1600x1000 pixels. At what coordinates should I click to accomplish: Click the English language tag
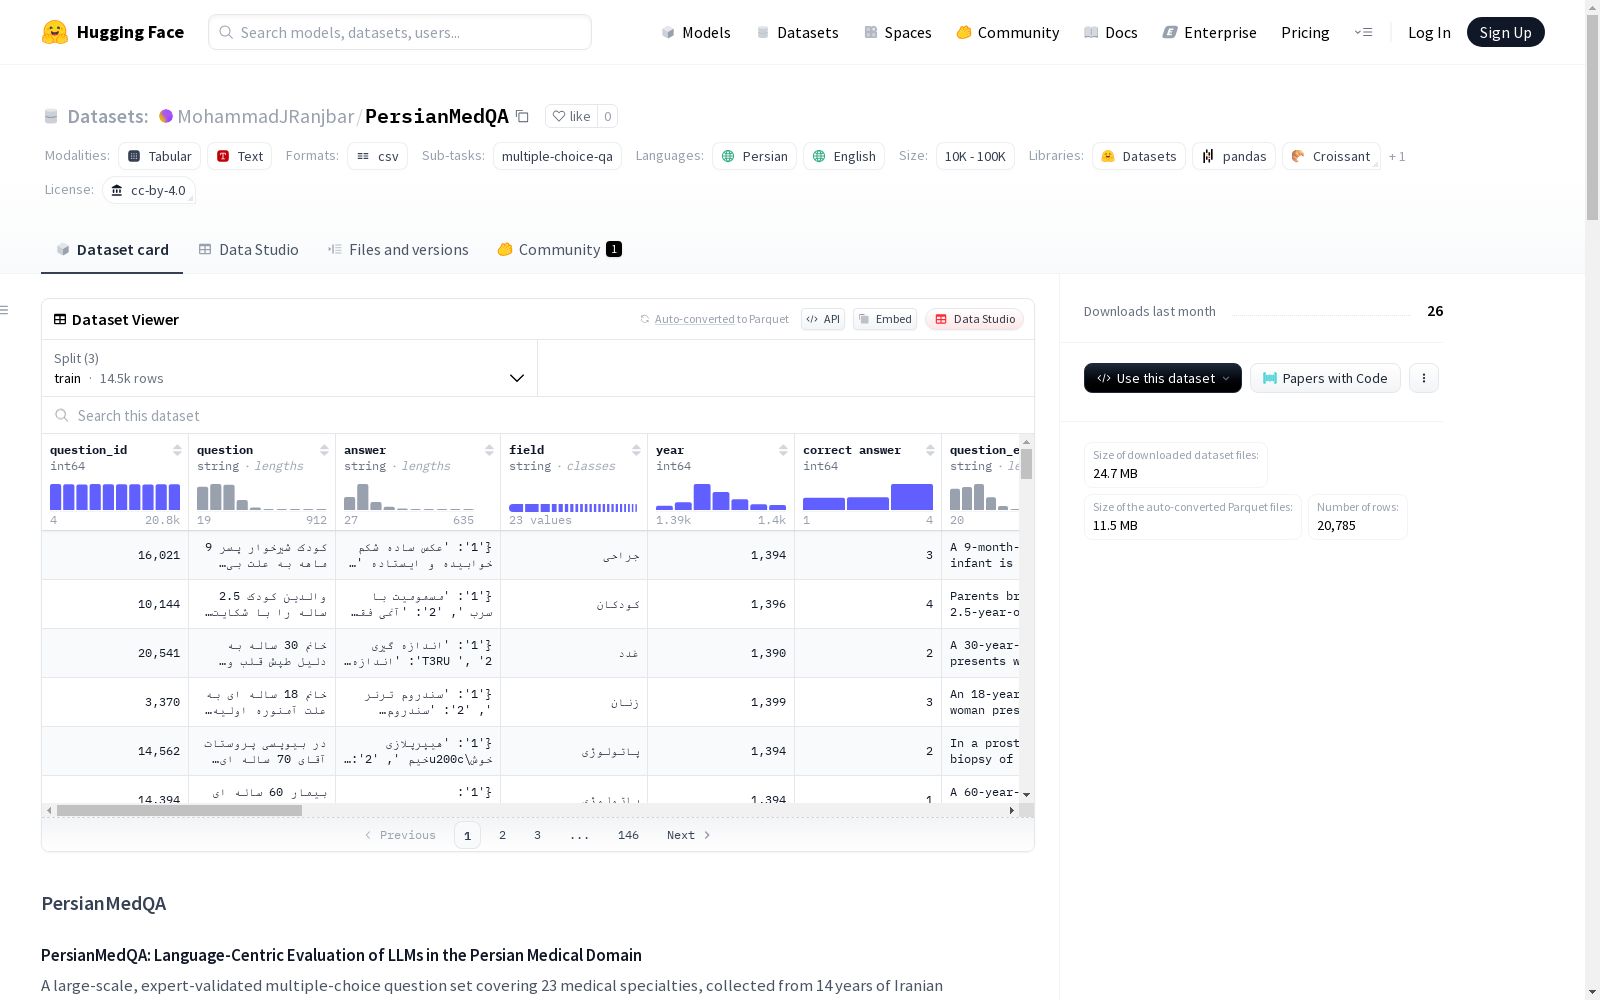844,156
